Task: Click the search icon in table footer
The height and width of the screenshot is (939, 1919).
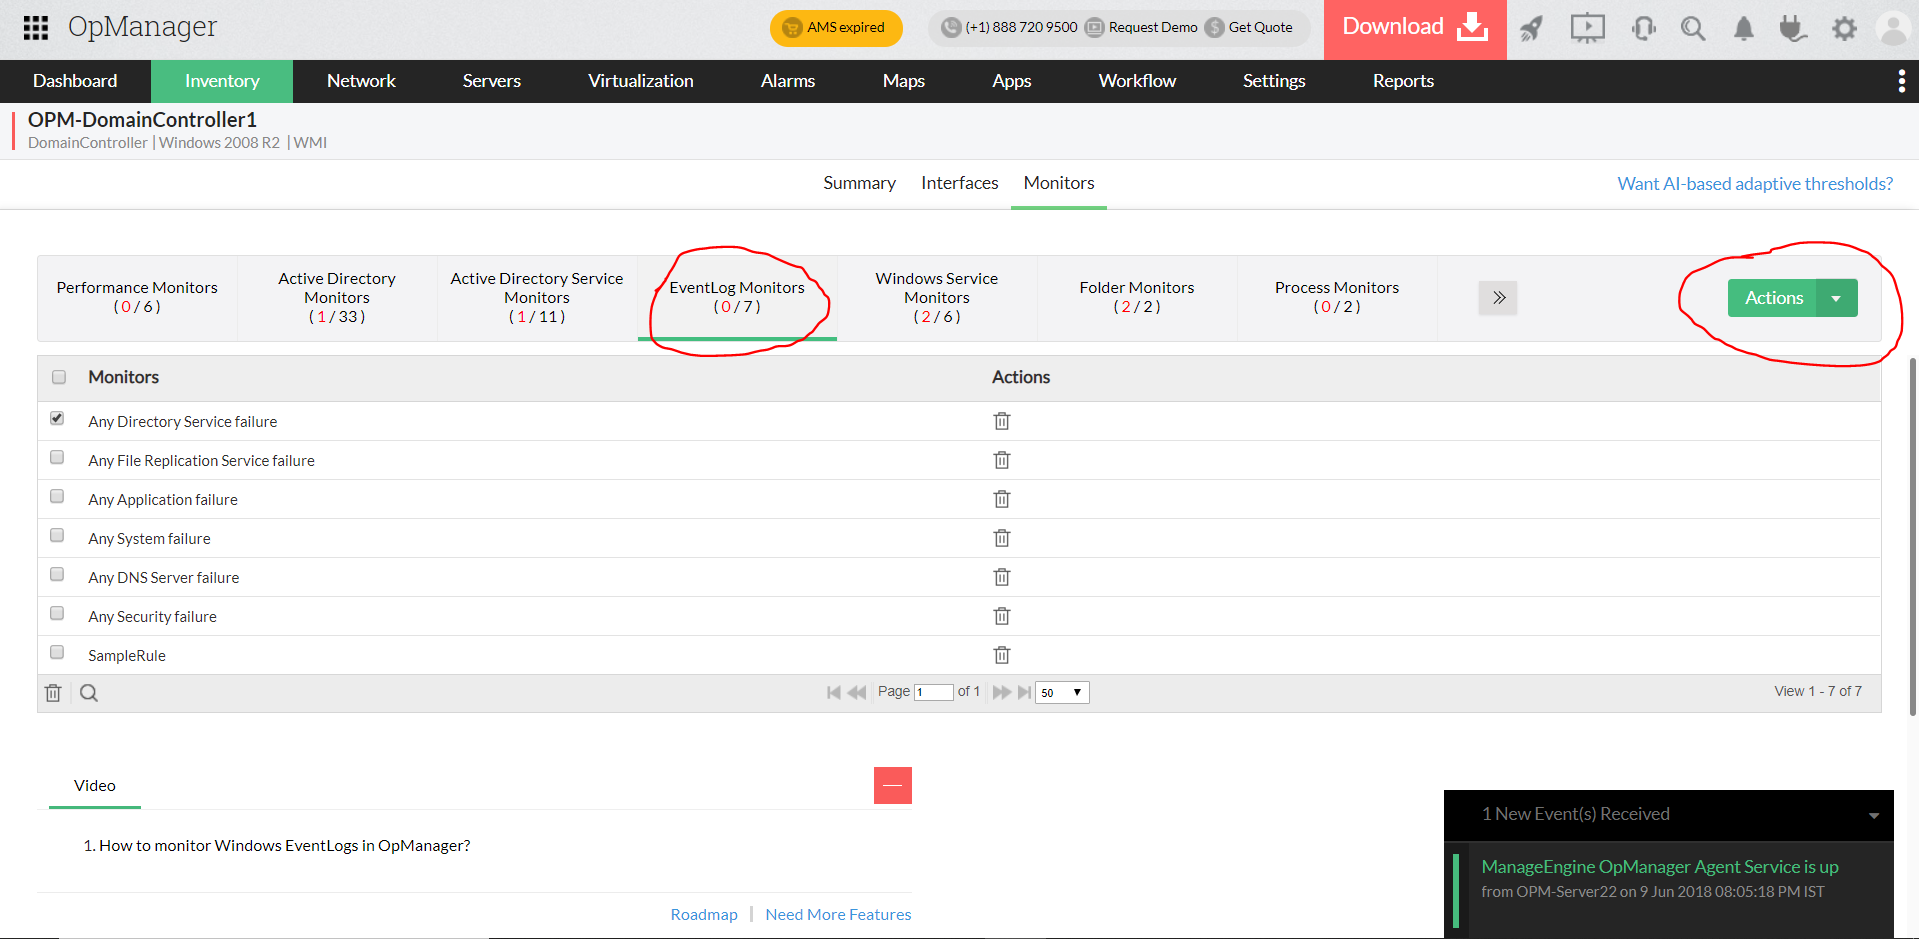Action: pyautogui.click(x=89, y=693)
